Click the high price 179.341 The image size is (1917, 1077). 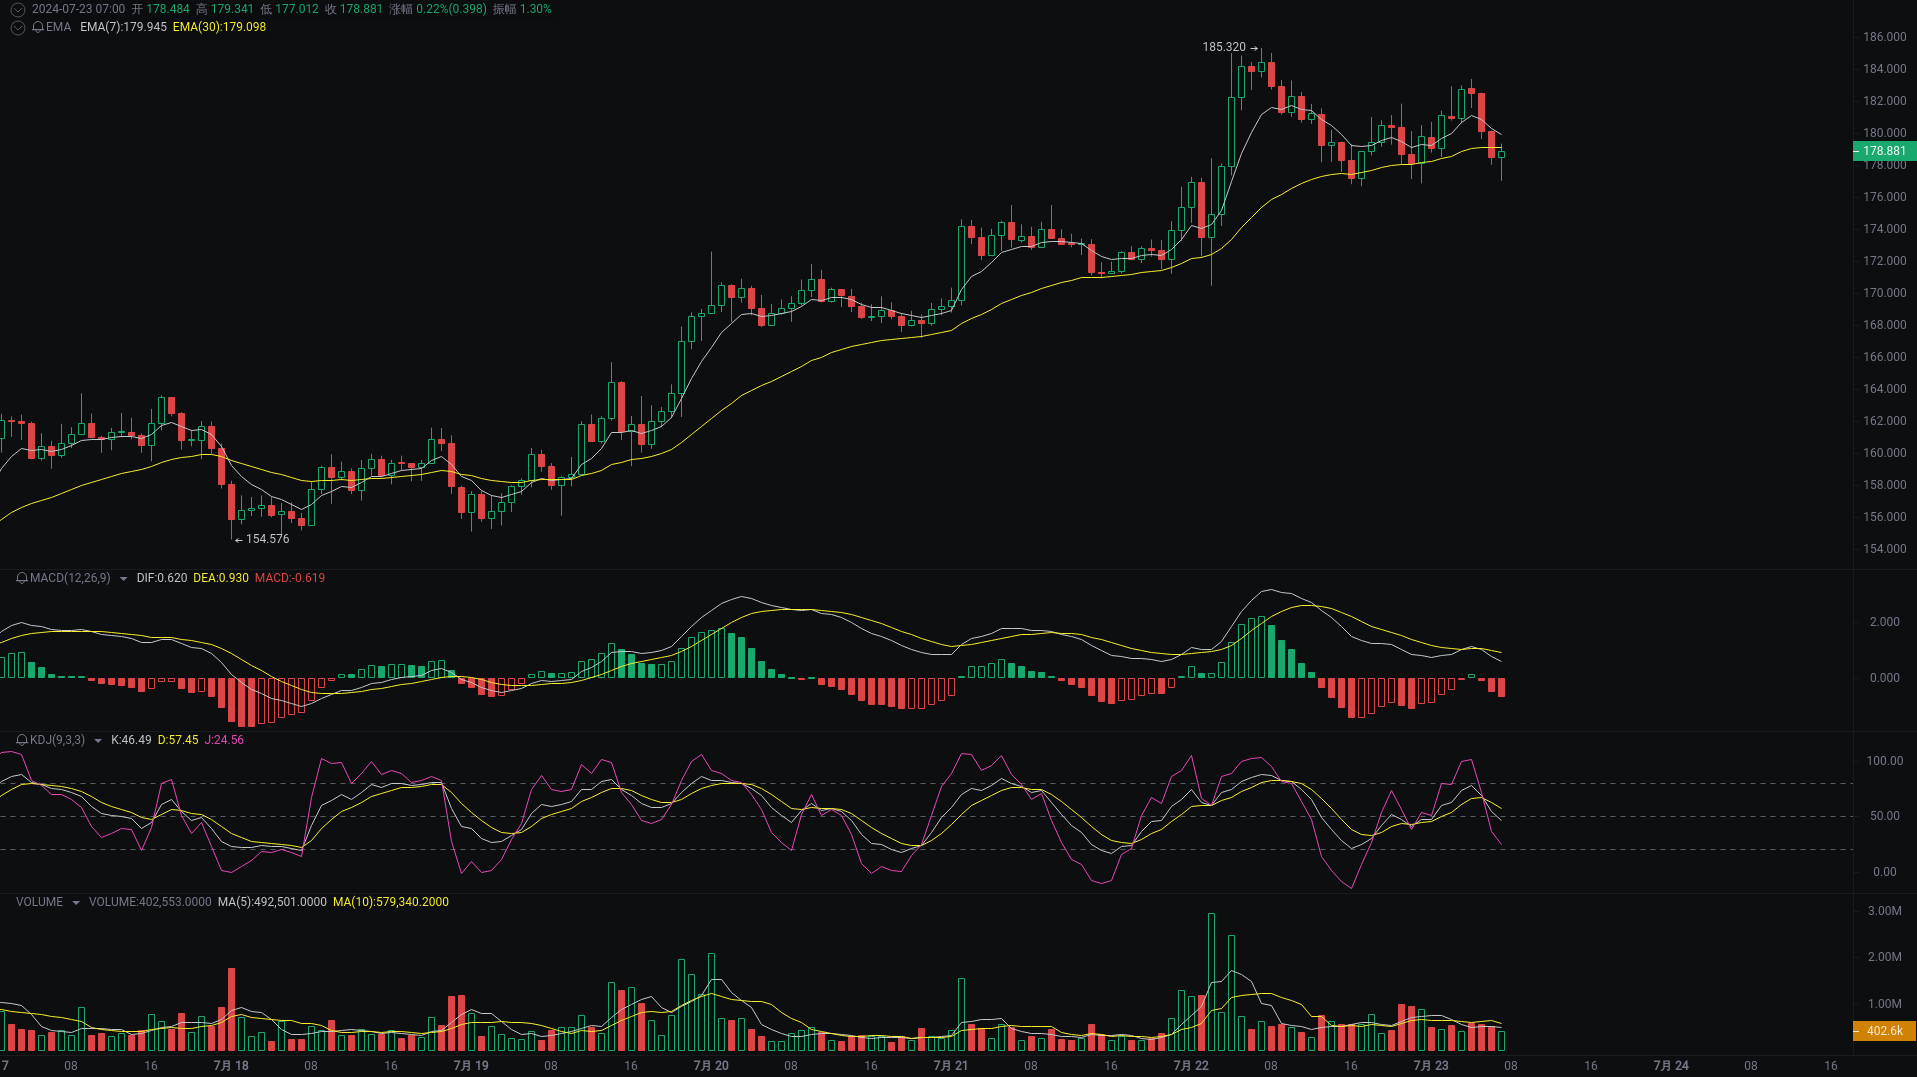tap(232, 9)
